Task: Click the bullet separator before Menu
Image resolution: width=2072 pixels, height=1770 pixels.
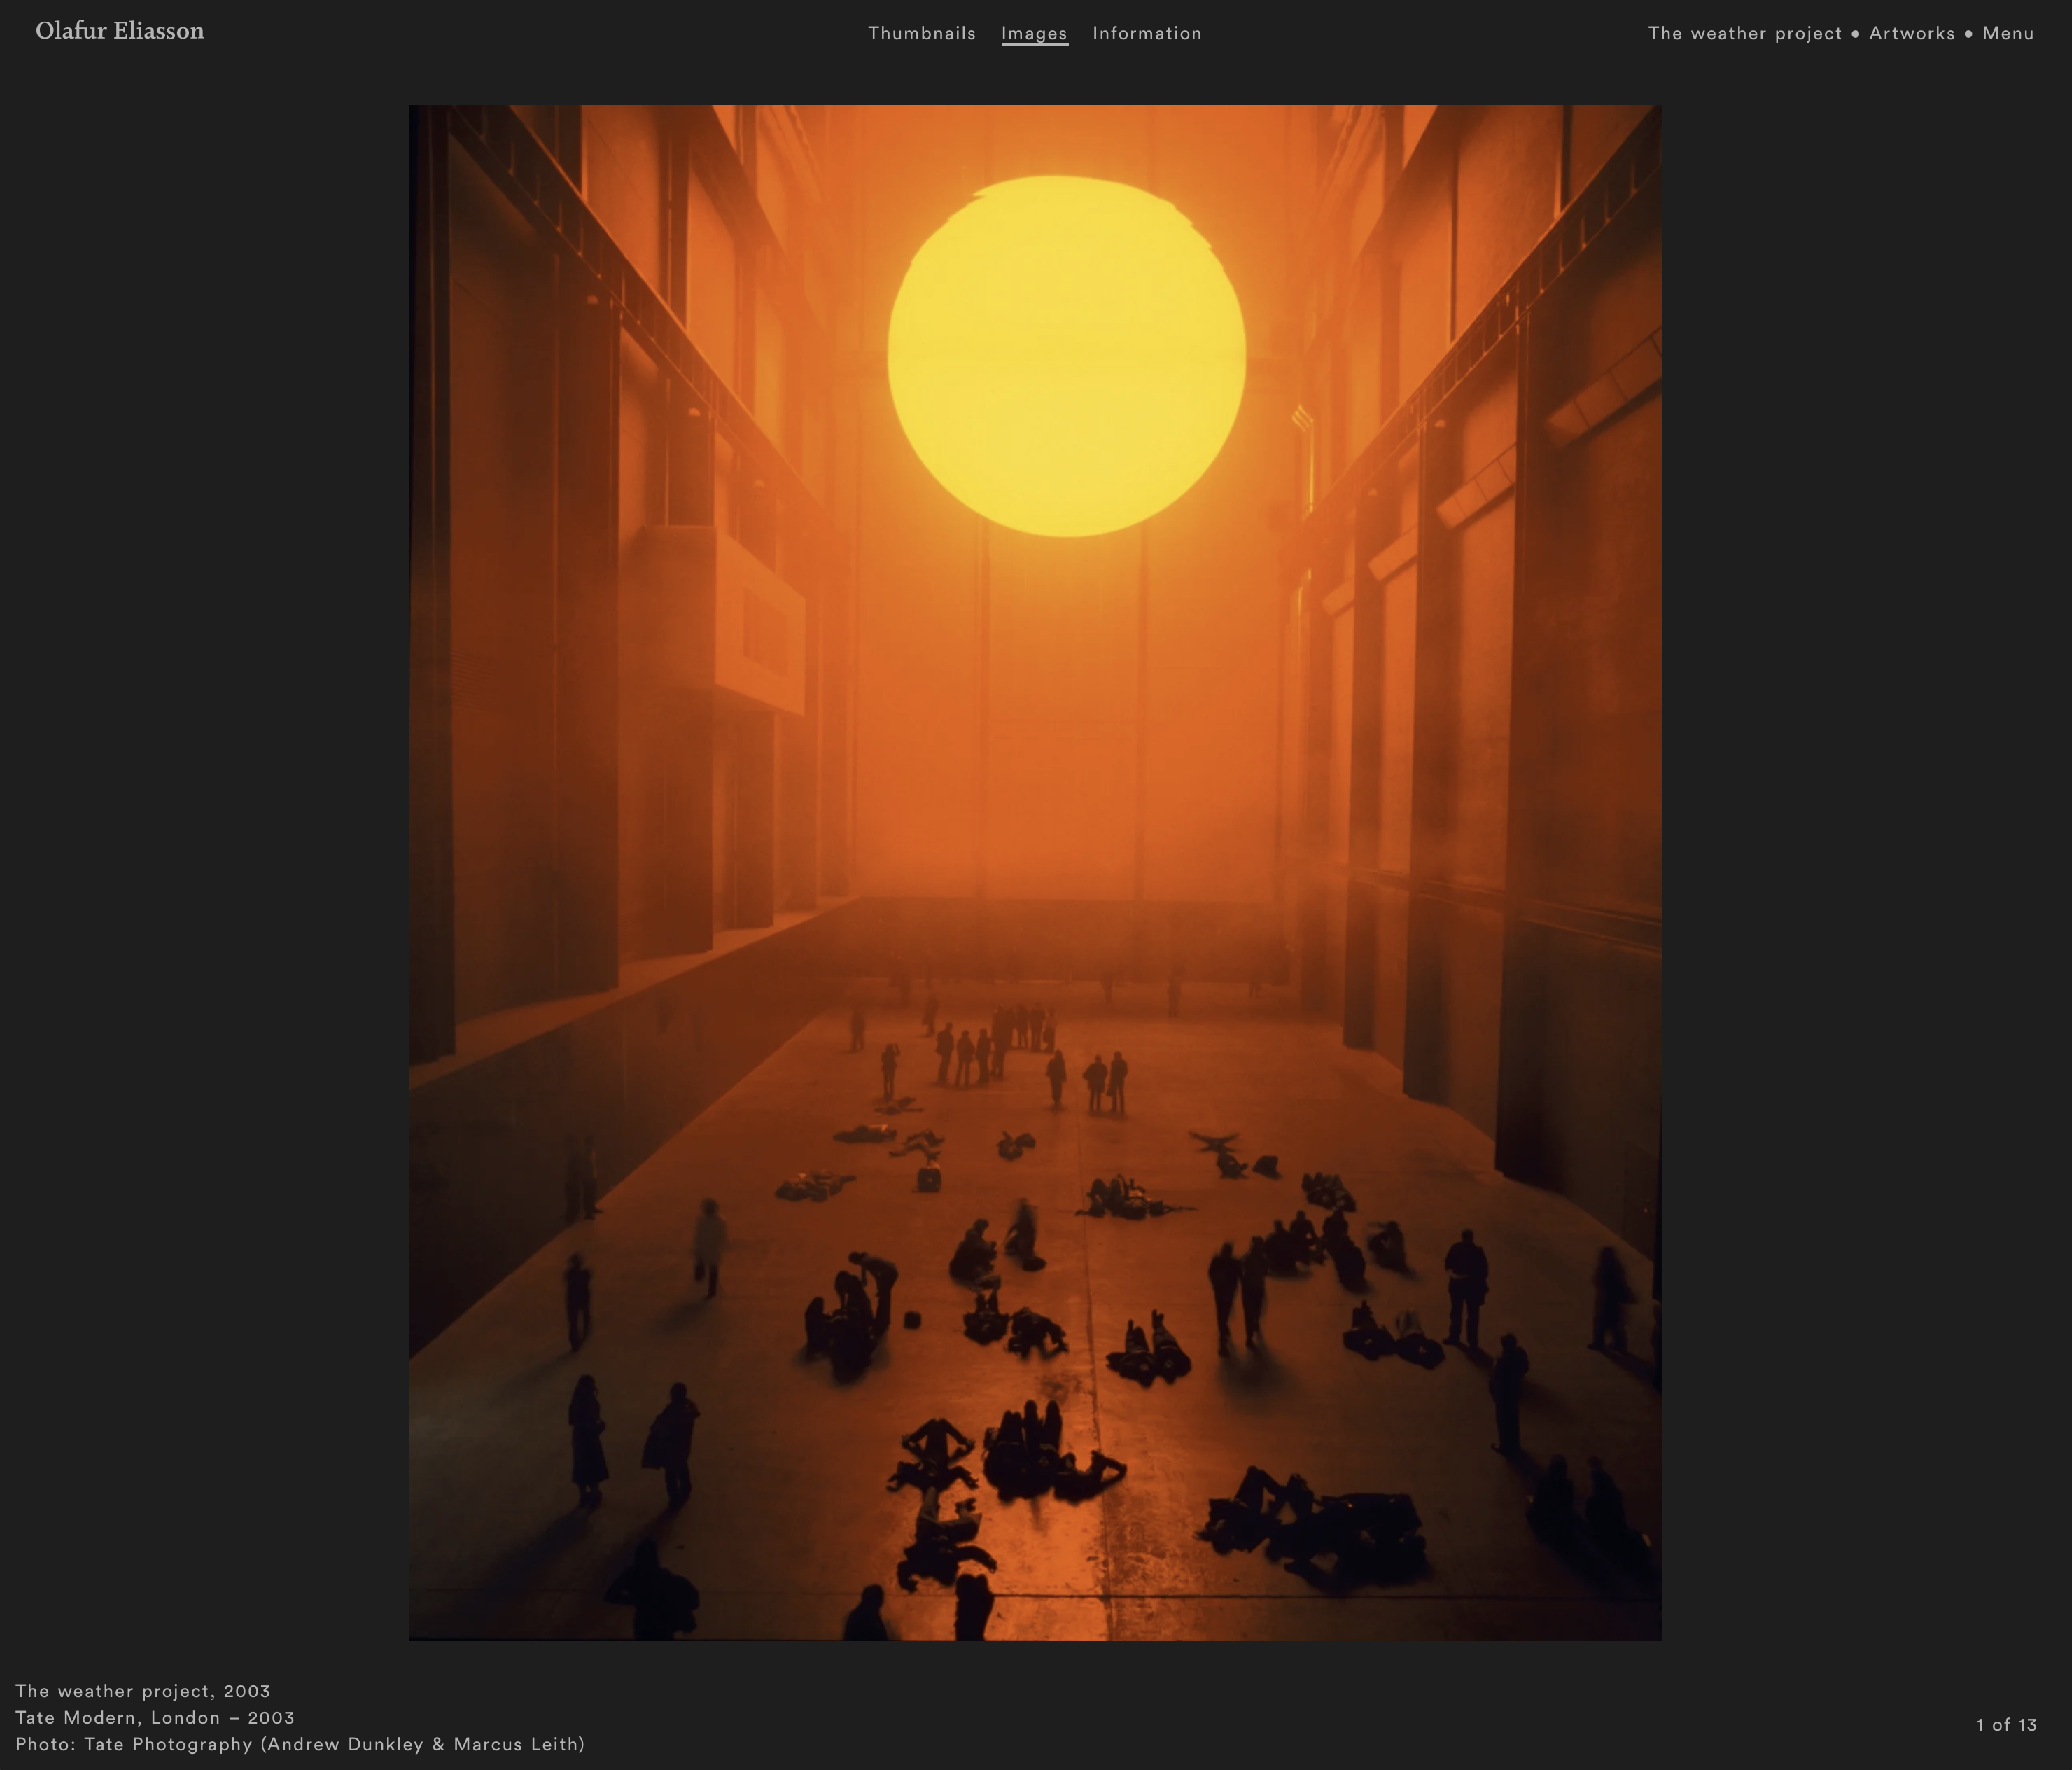Action: [x=1968, y=34]
